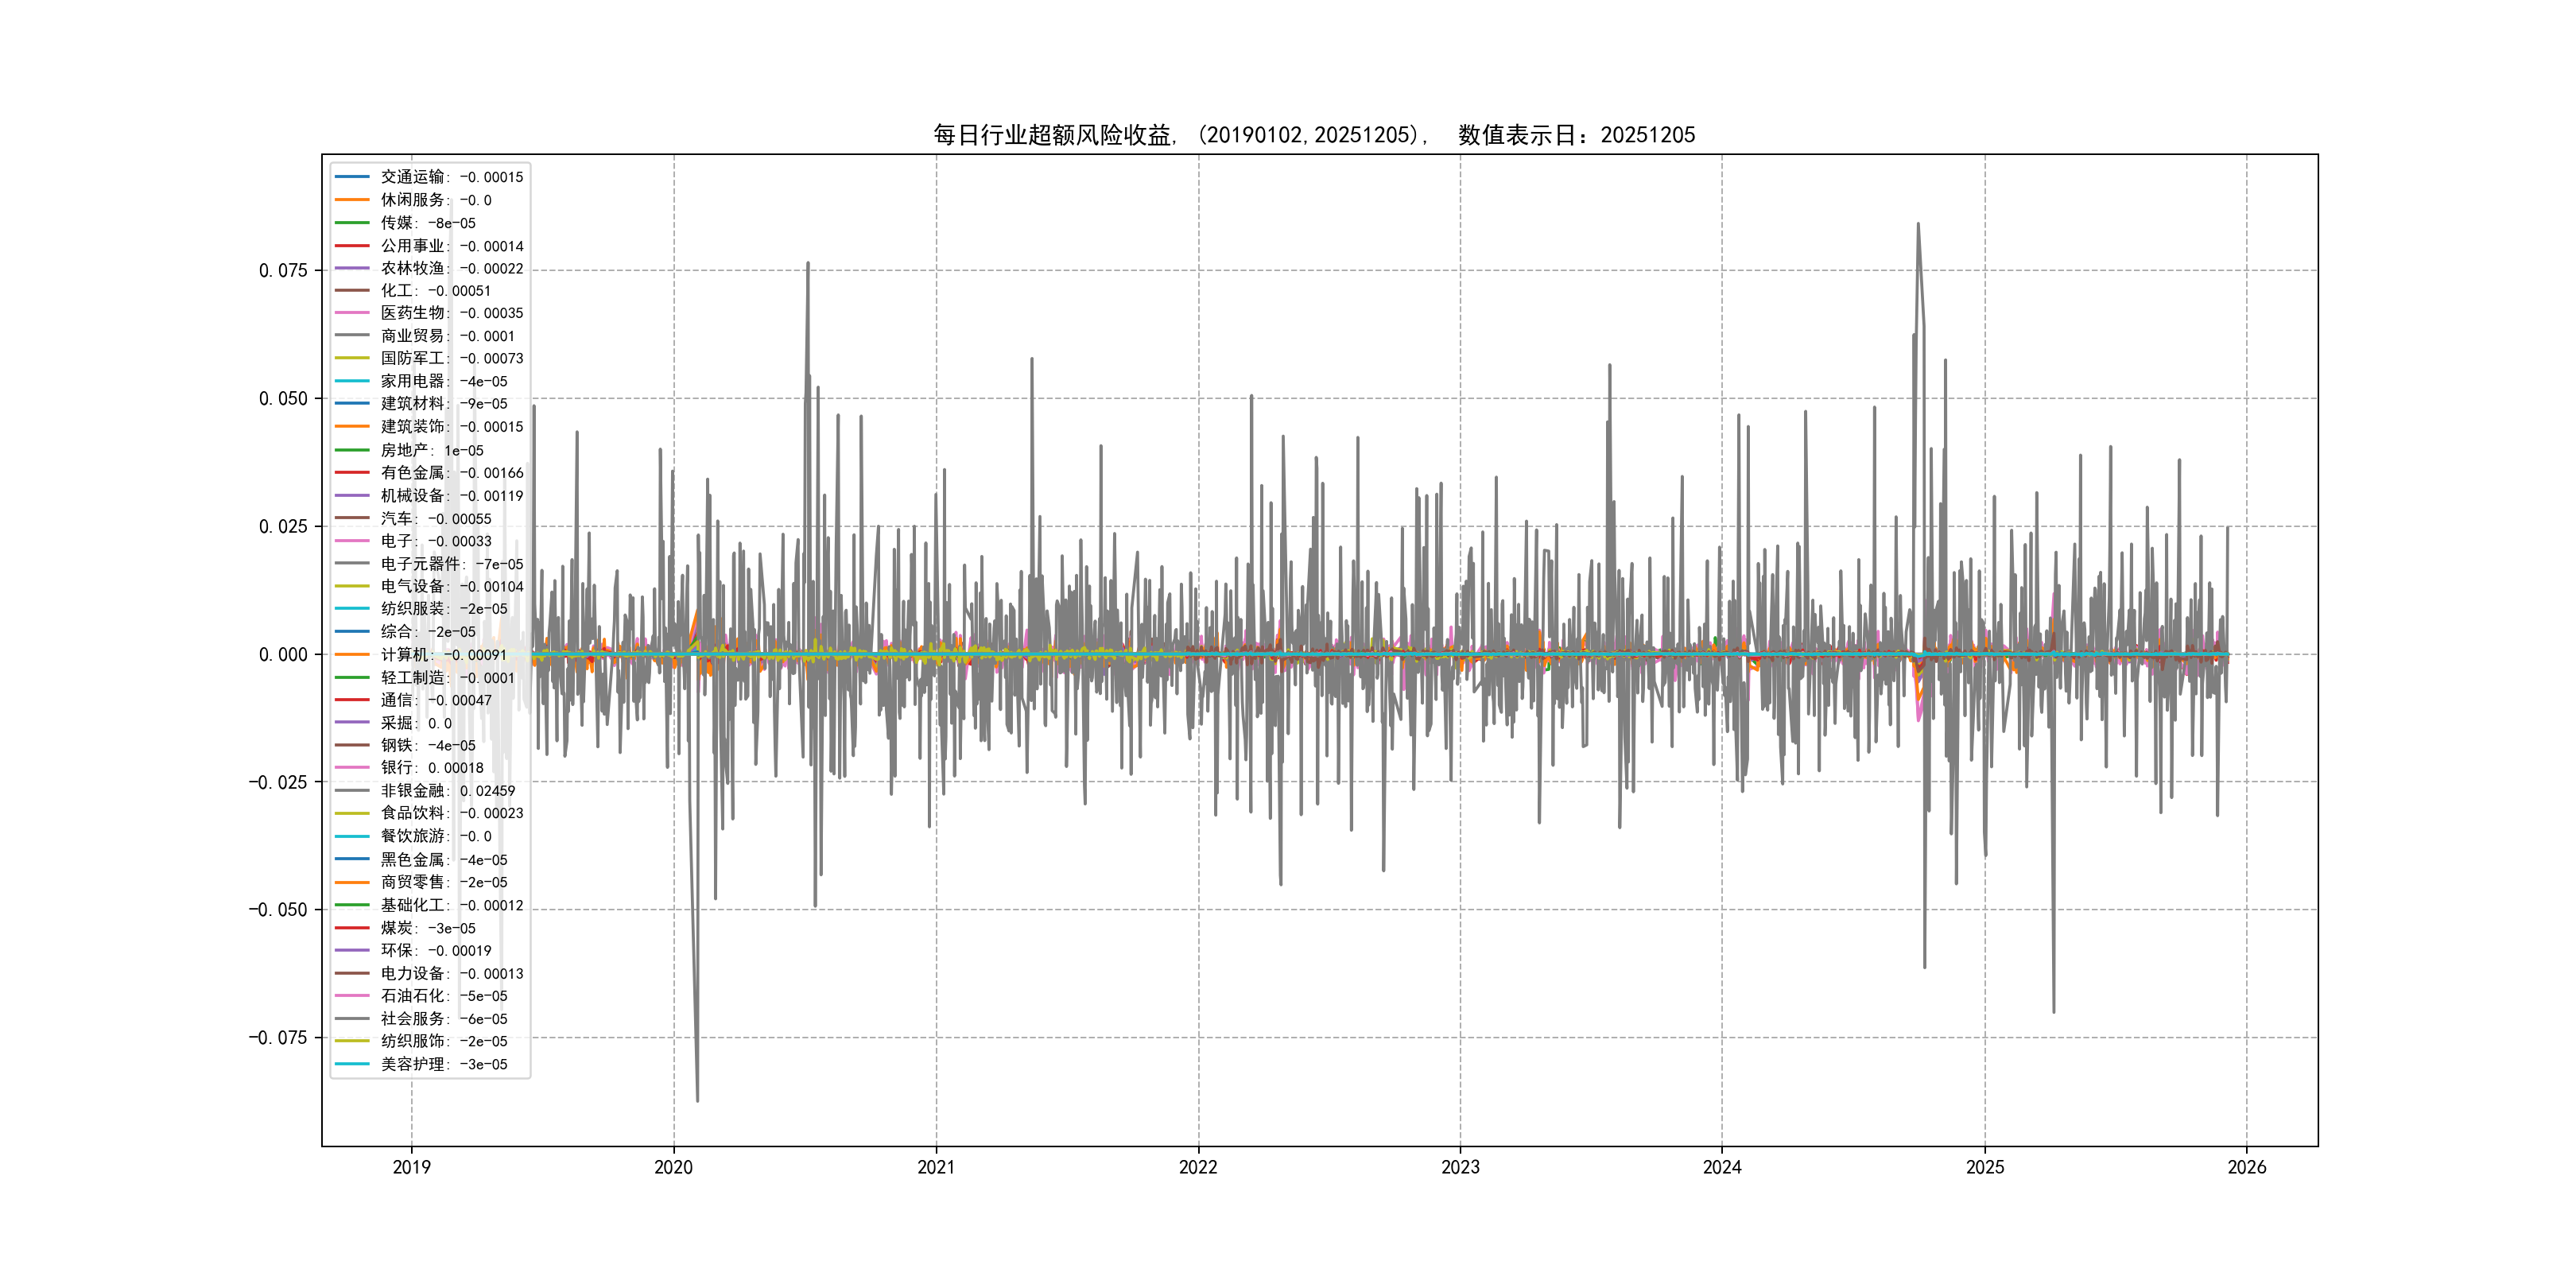Click the 0.000 y-axis tick label
2576x1288 pixels.
[283, 654]
